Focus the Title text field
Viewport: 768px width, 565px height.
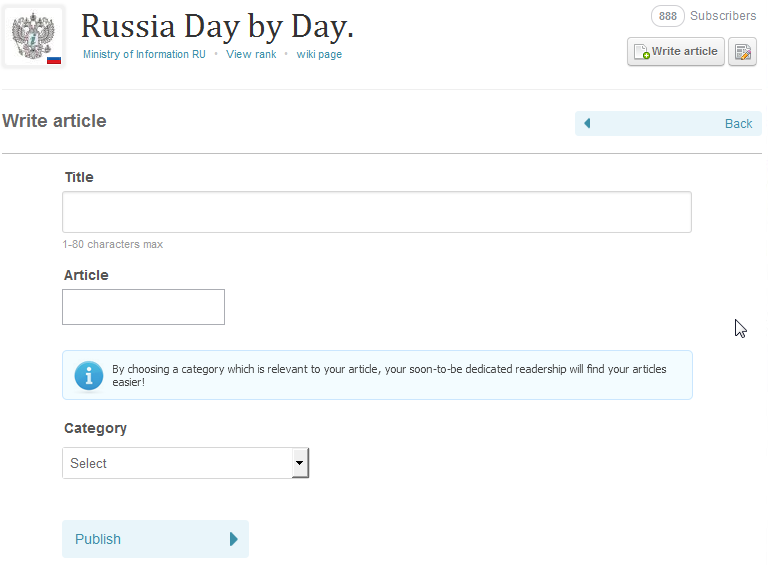(376, 212)
